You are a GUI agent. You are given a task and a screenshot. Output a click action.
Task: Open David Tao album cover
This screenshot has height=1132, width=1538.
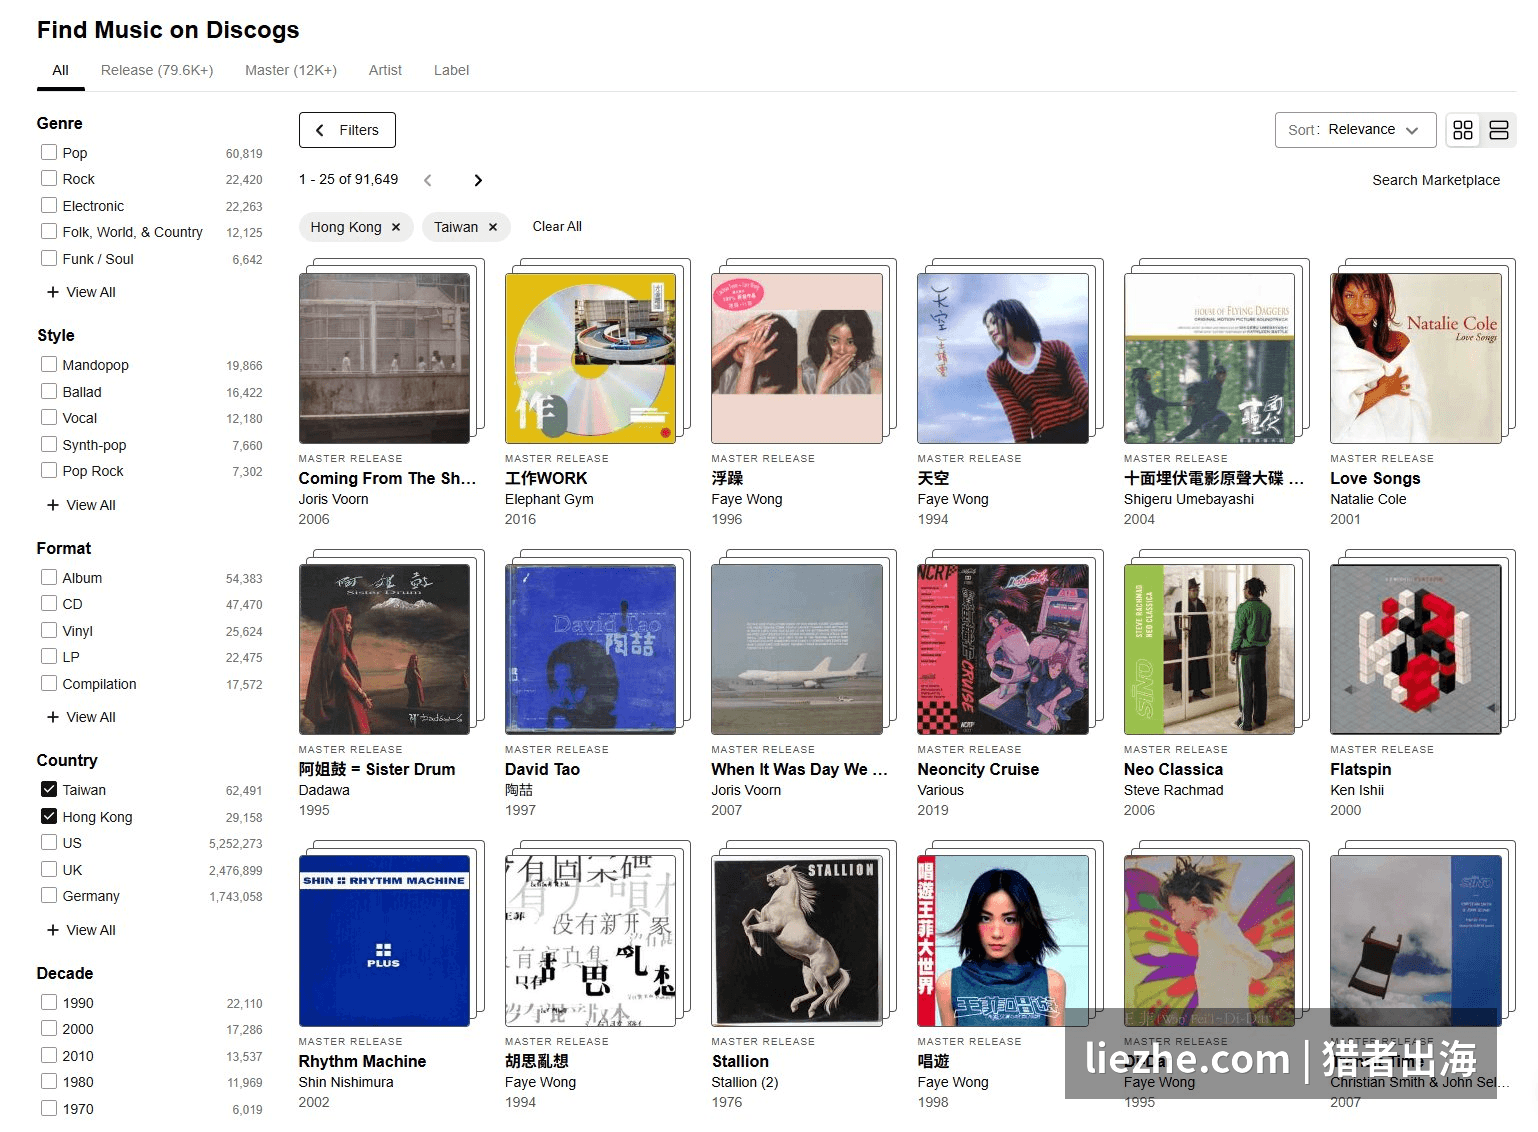(x=590, y=649)
